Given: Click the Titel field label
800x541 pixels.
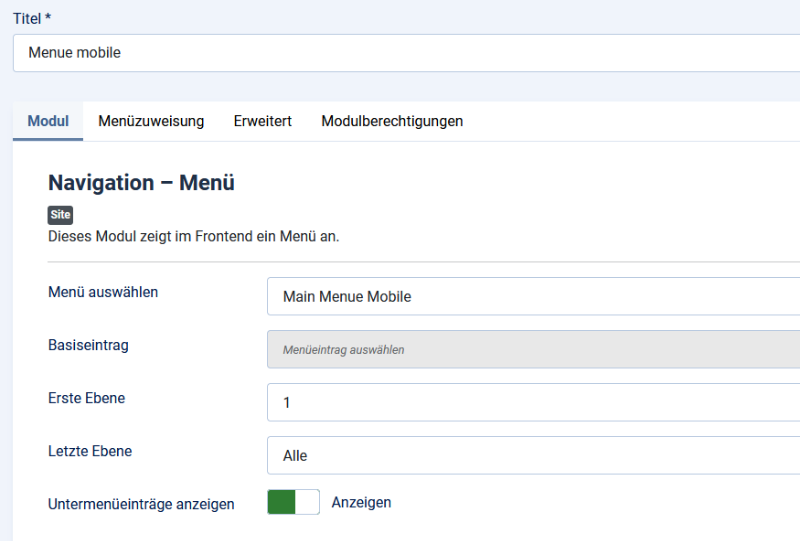Looking at the screenshot, I should tap(32, 18).
